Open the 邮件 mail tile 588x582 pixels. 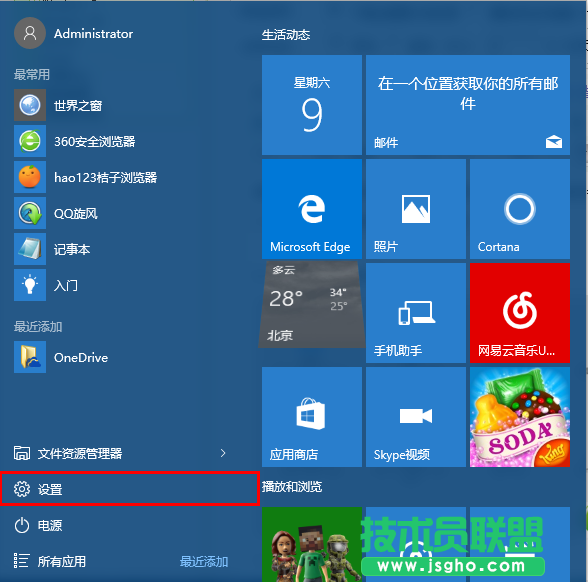point(468,105)
